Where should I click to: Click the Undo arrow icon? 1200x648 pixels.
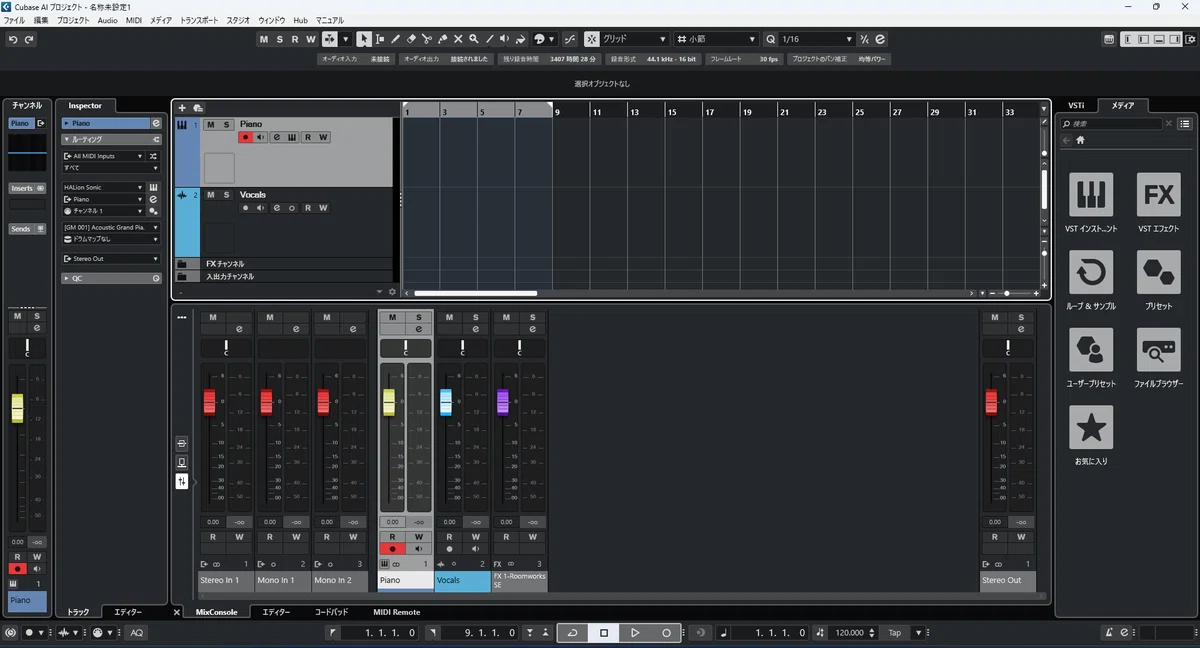13,39
